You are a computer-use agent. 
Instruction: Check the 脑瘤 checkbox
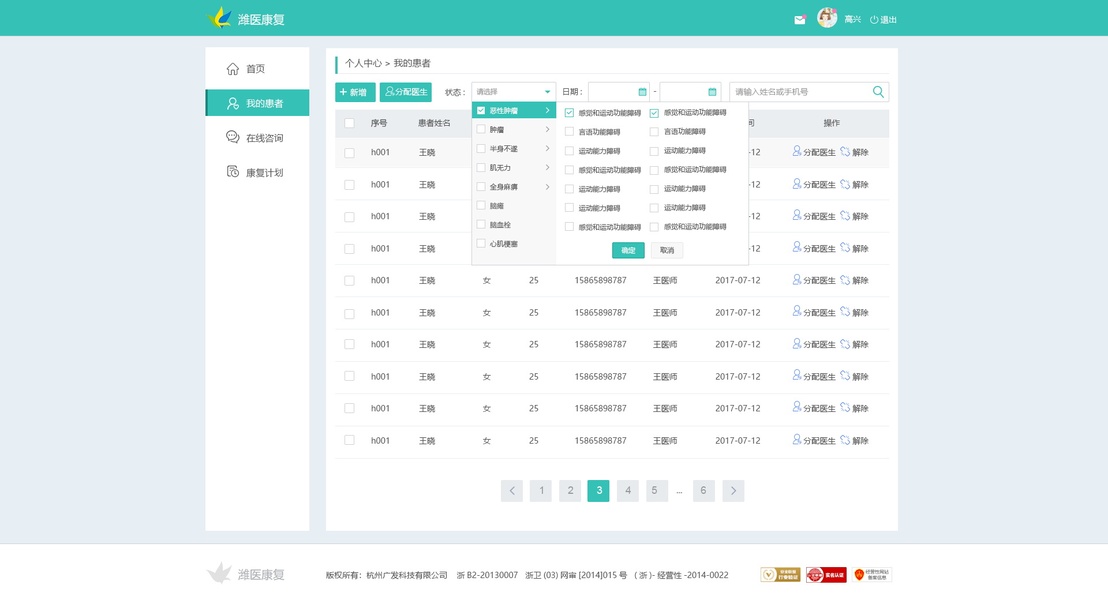(481, 206)
